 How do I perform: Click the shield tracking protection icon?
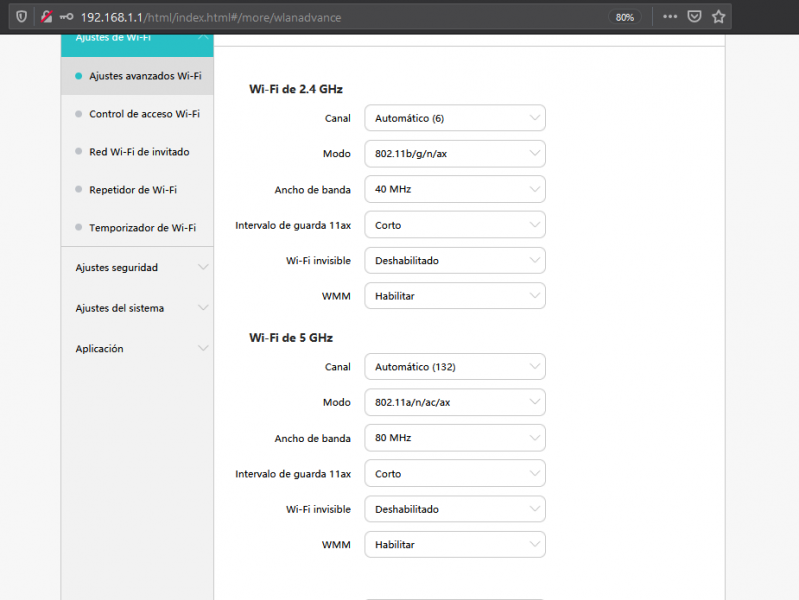[x=22, y=17]
